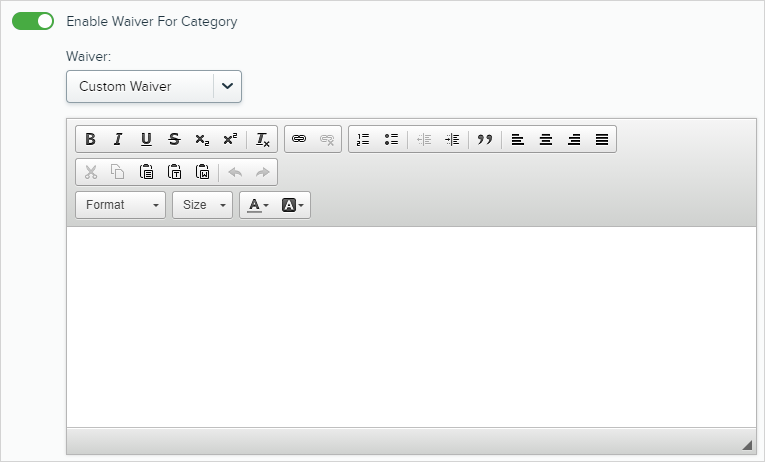The width and height of the screenshot is (765, 462).
Task: Open the Size dropdown
Action: point(202,205)
